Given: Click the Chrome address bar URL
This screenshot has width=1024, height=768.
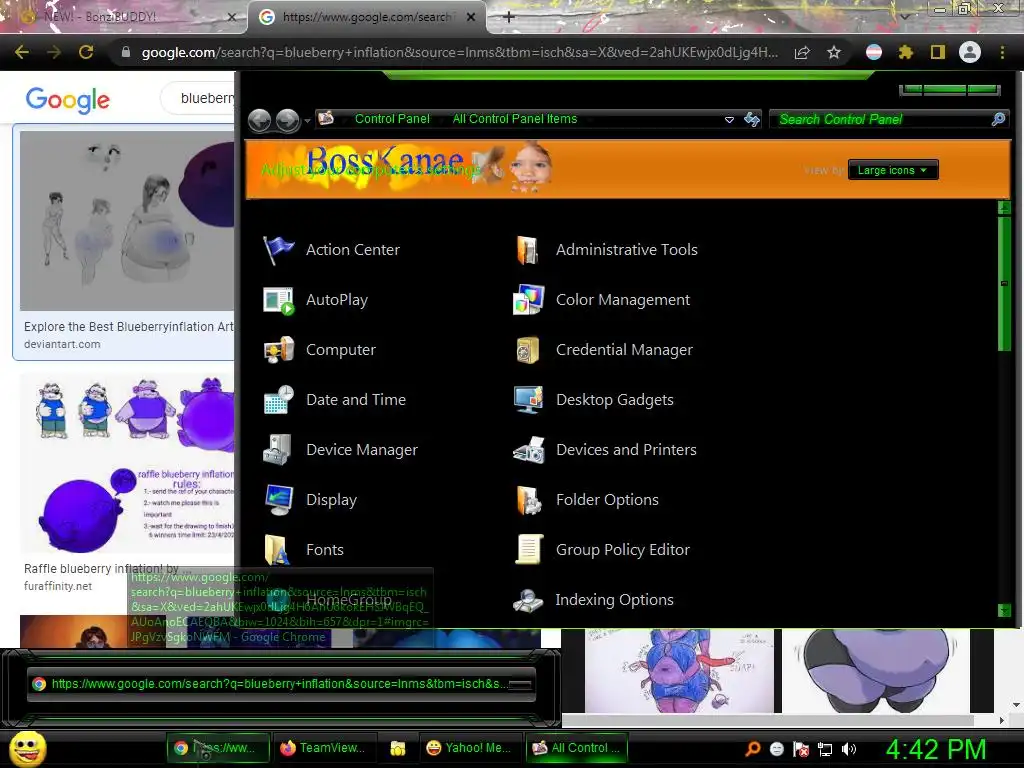Looking at the screenshot, I should (x=459, y=52).
